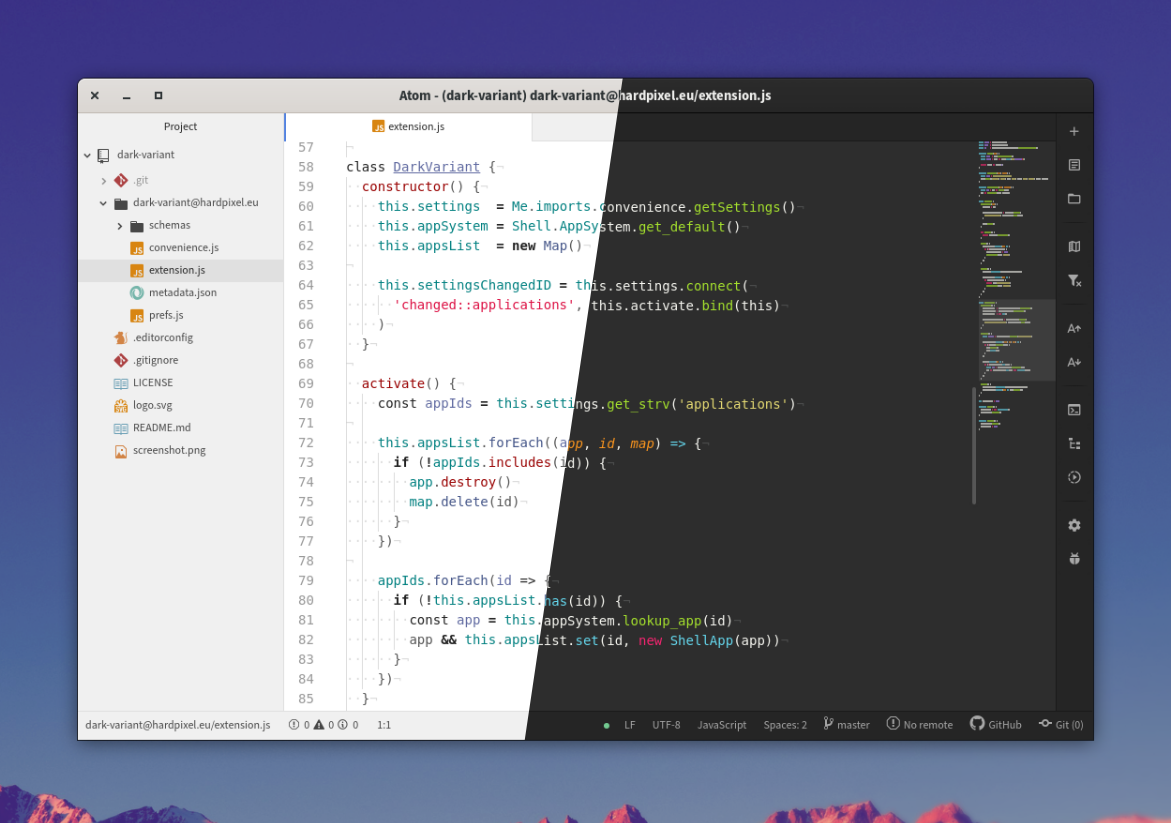This screenshot has height=823, width=1171.
Task: Click the bug devtools icon
Action: pos(1074,559)
